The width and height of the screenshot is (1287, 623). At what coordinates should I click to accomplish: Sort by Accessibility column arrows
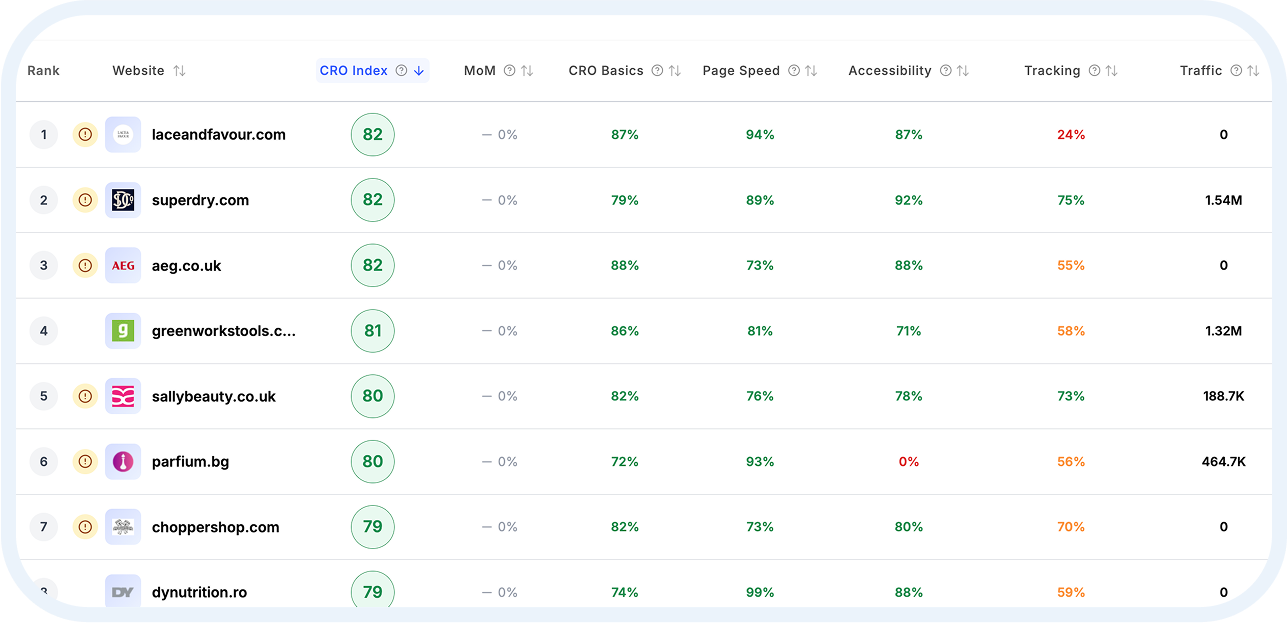tap(963, 70)
